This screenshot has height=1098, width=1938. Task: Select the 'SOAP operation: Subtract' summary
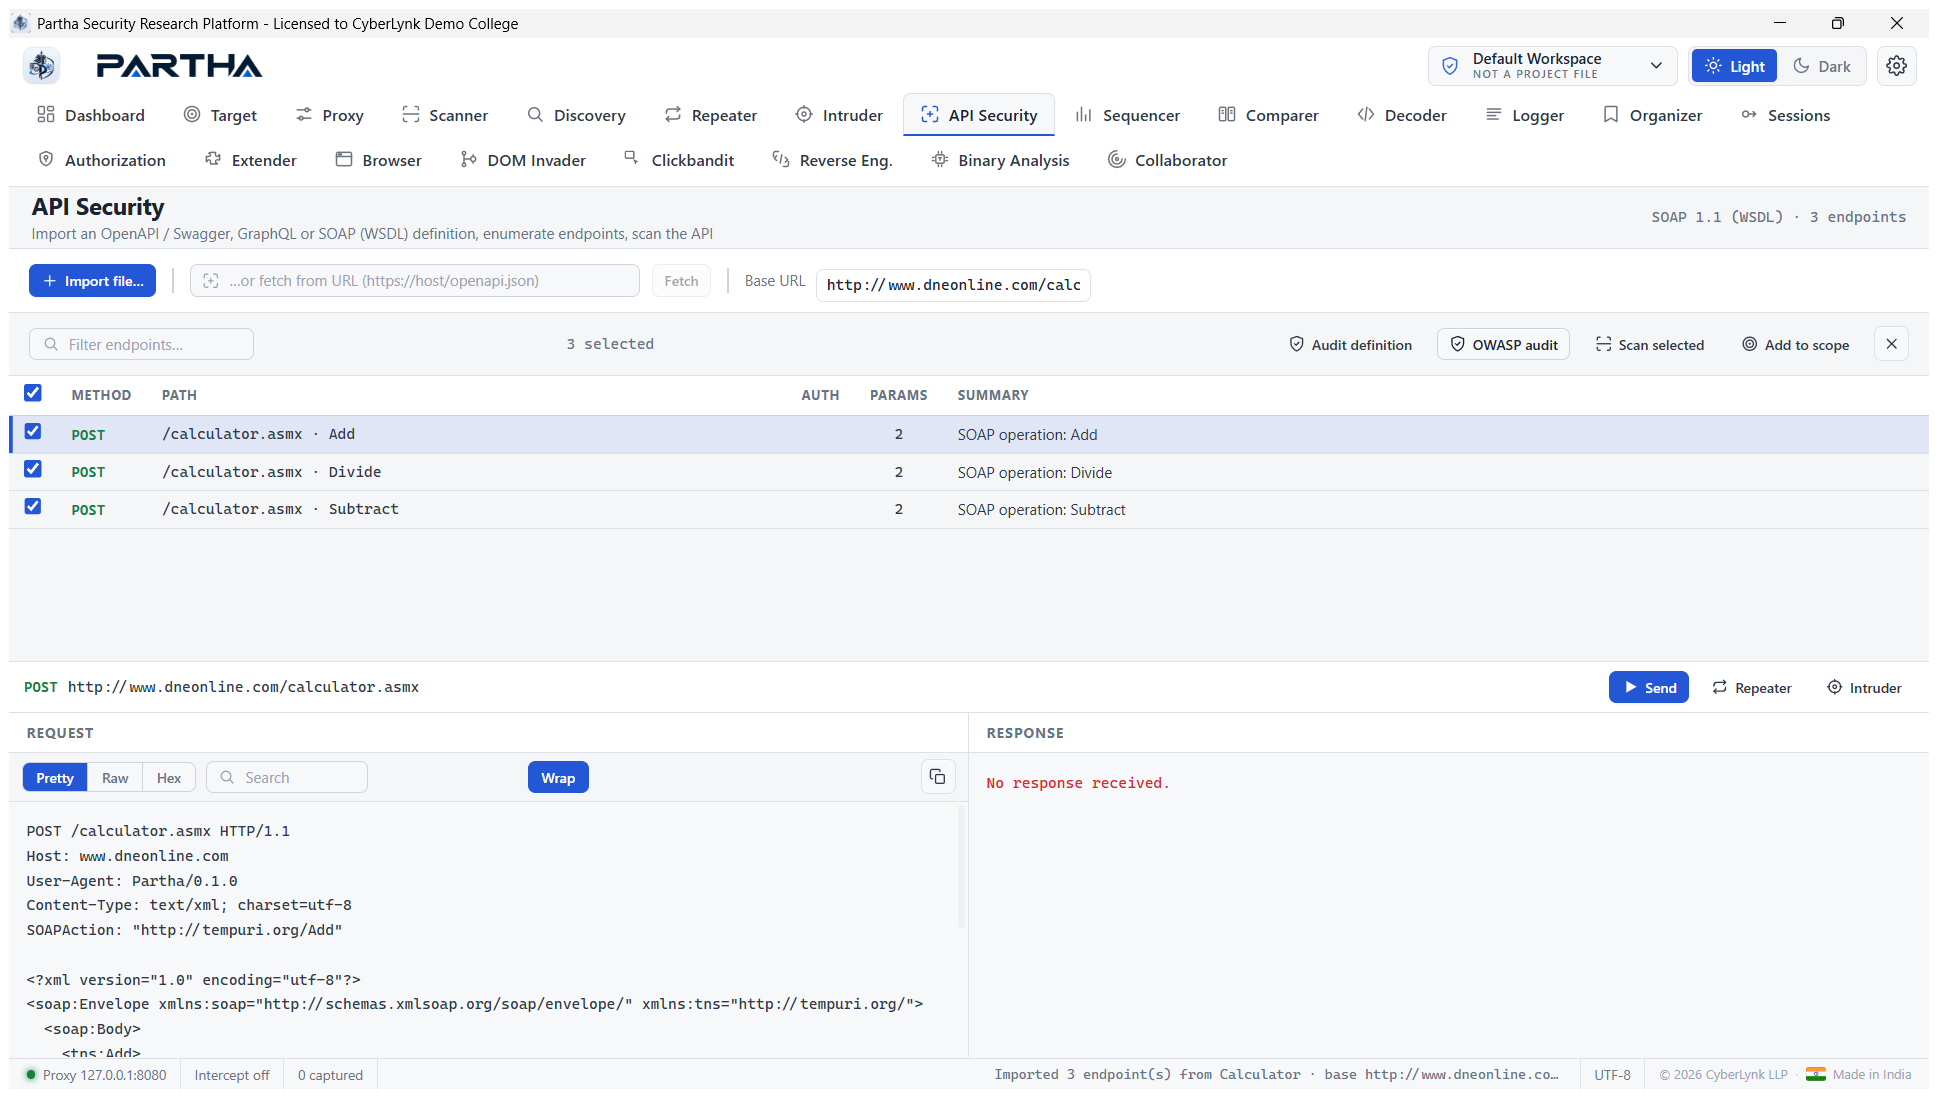[1041, 510]
